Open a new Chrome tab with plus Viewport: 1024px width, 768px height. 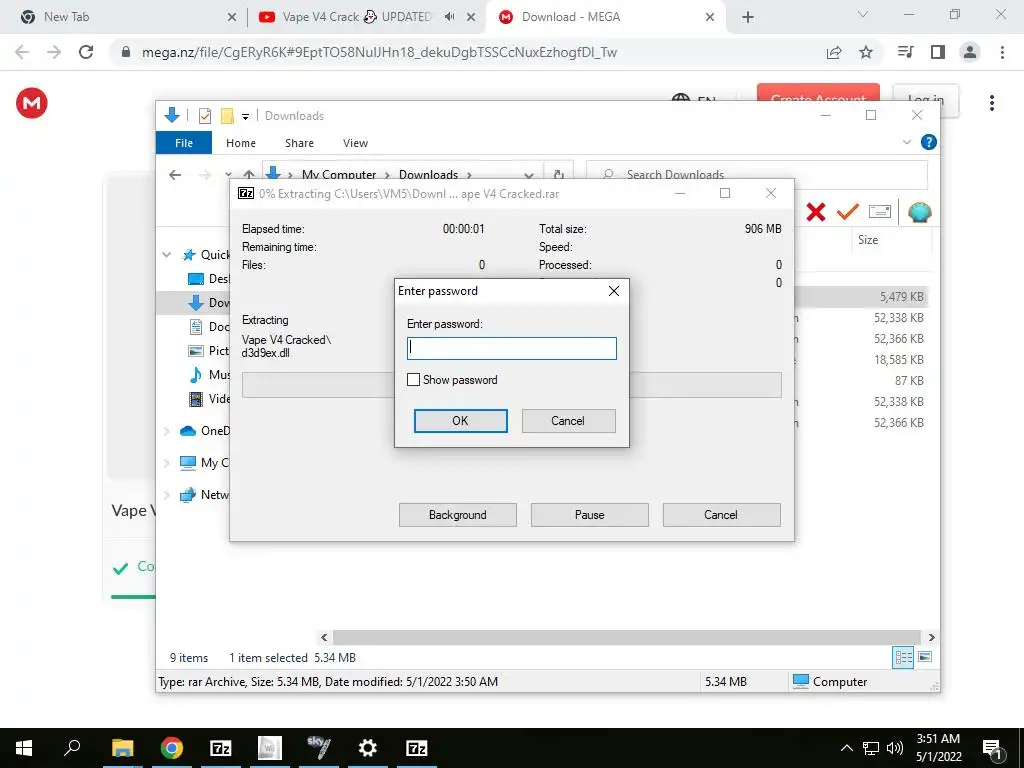(748, 17)
